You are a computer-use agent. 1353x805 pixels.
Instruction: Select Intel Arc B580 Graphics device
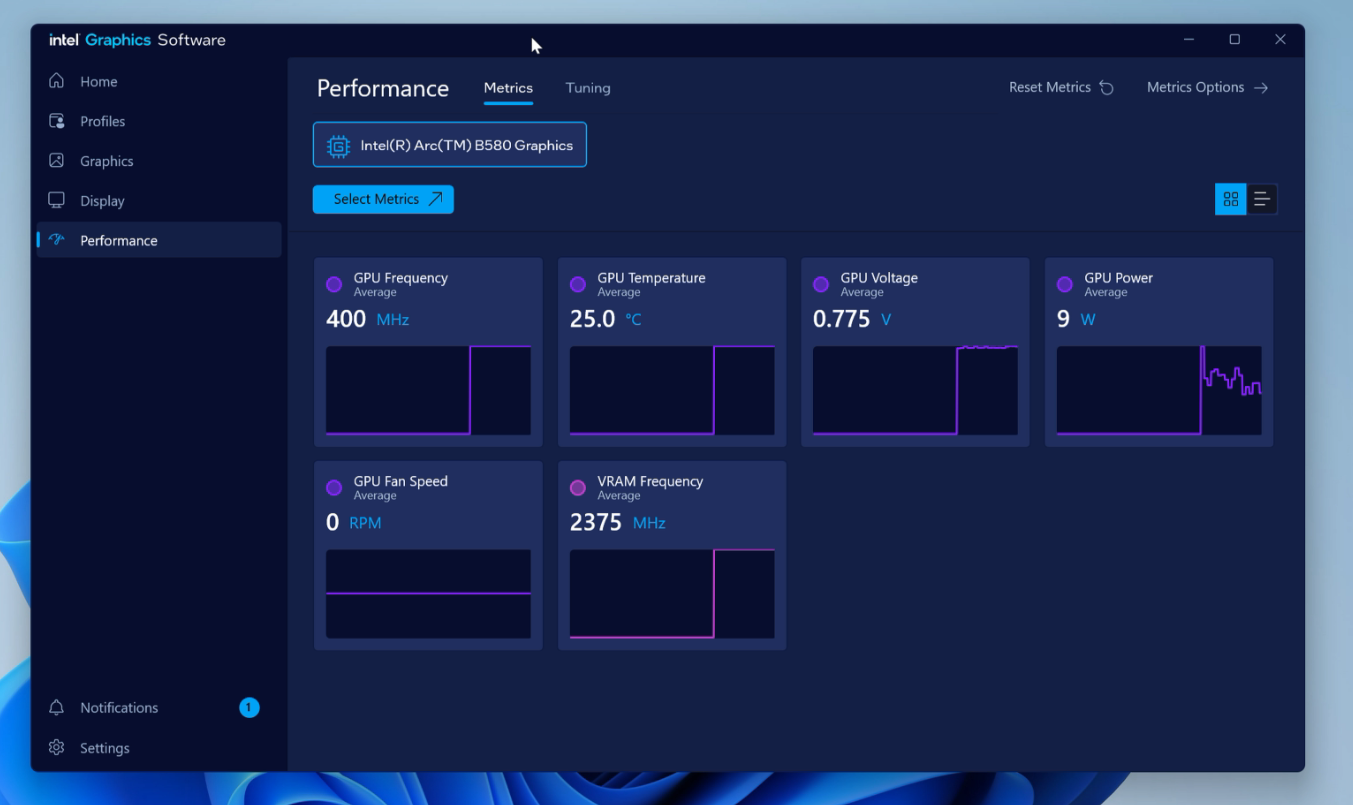[450, 145]
